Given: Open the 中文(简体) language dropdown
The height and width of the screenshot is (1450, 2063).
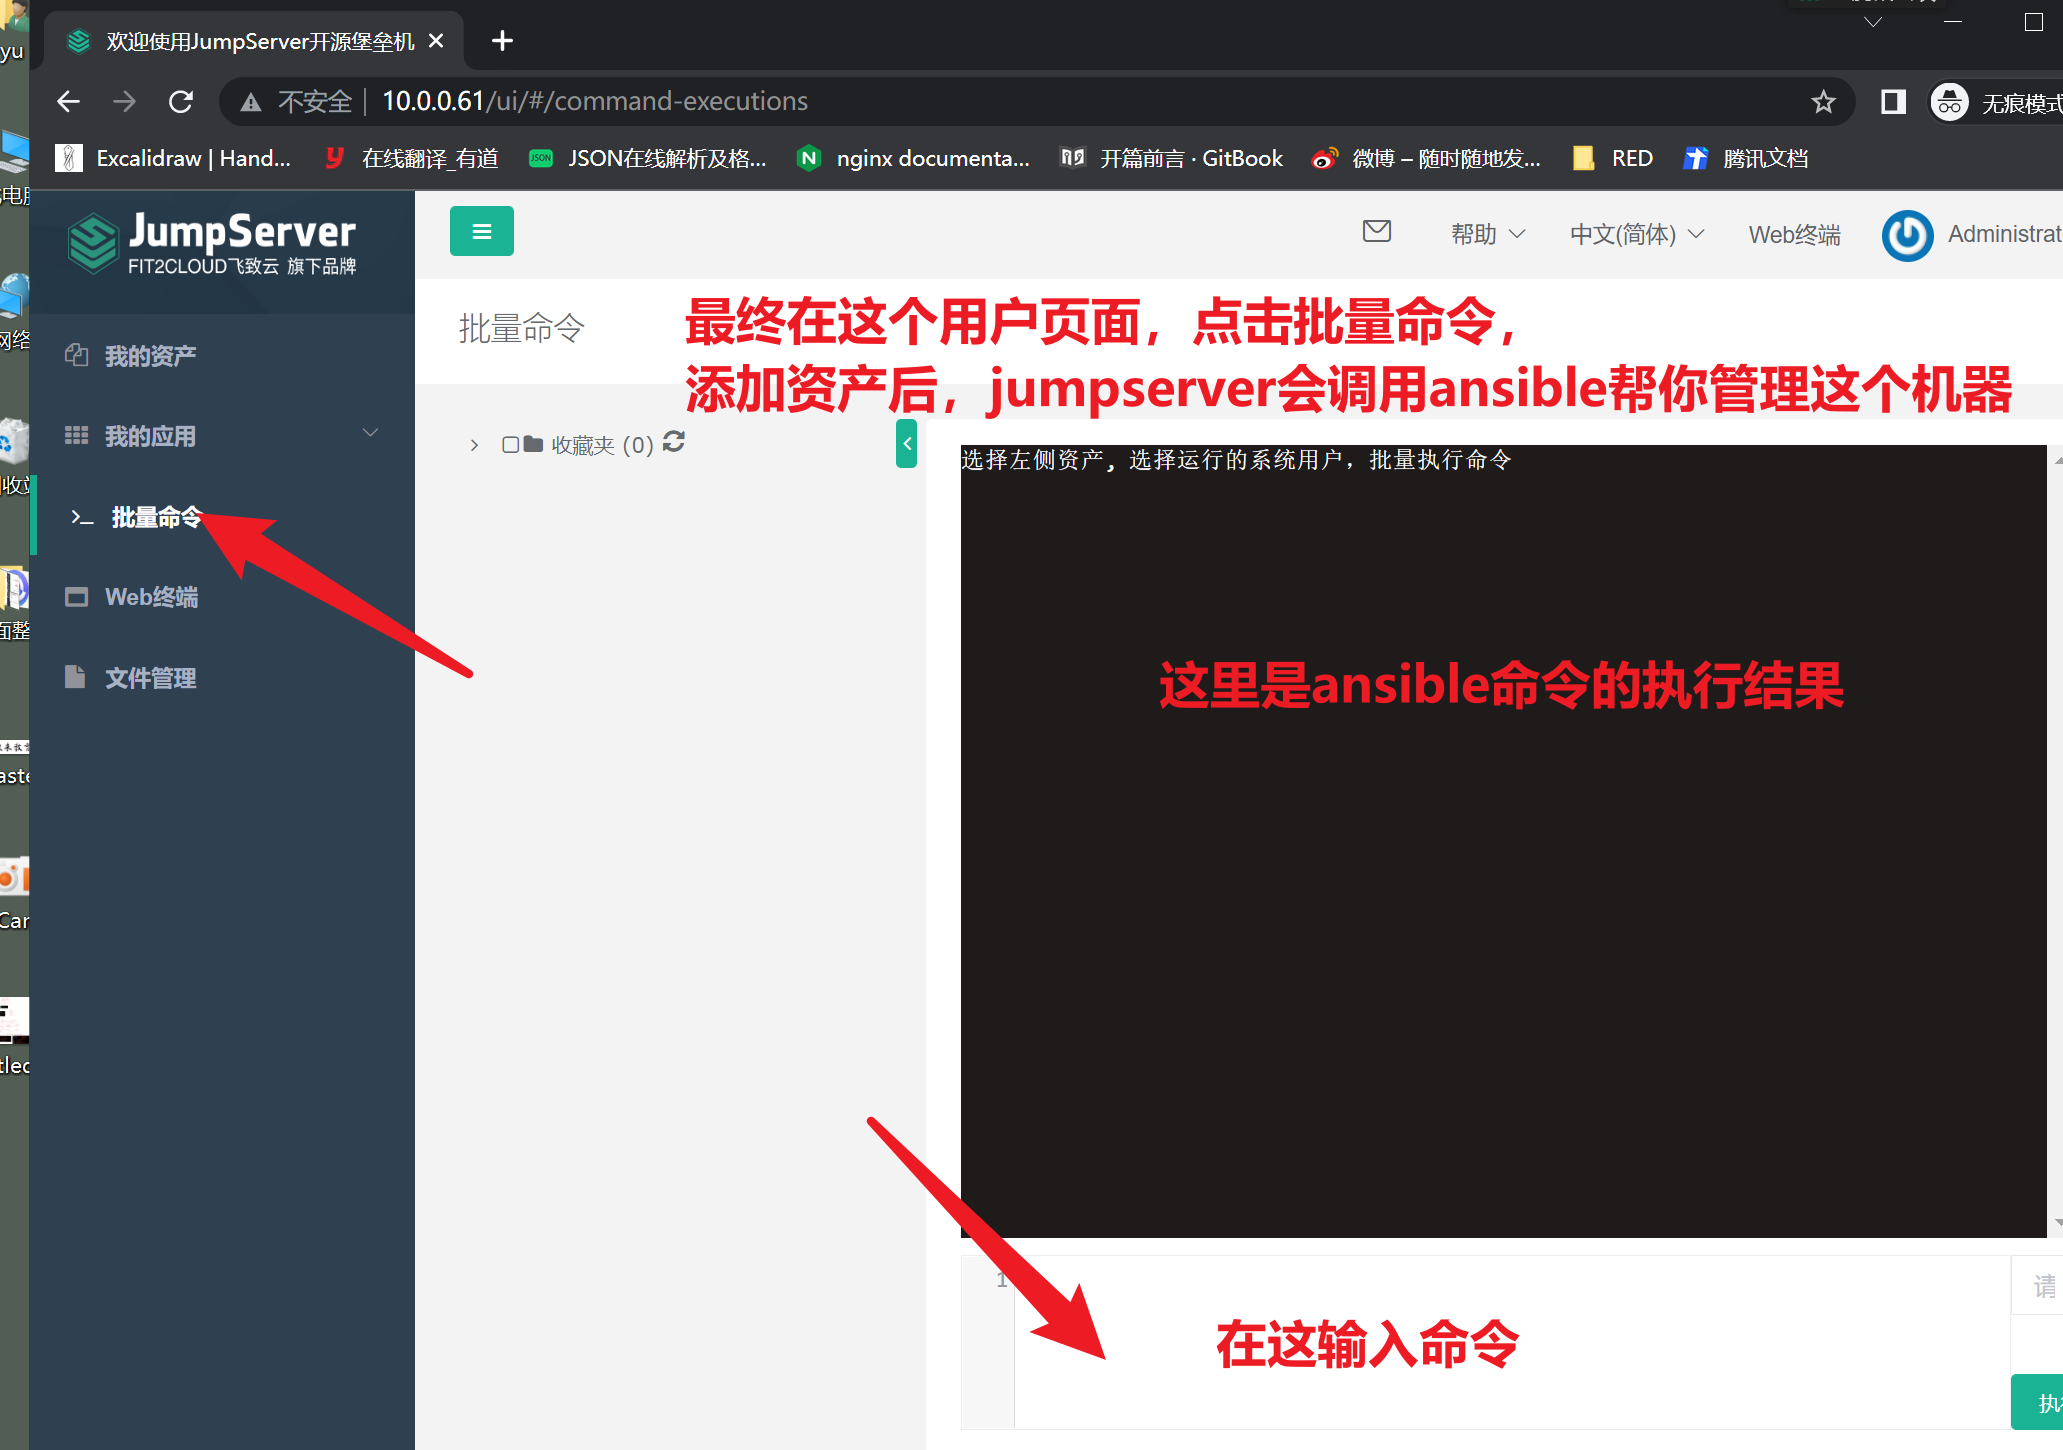Looking at the screenshot, I should pyautogui.click(x=1637, y=234).
